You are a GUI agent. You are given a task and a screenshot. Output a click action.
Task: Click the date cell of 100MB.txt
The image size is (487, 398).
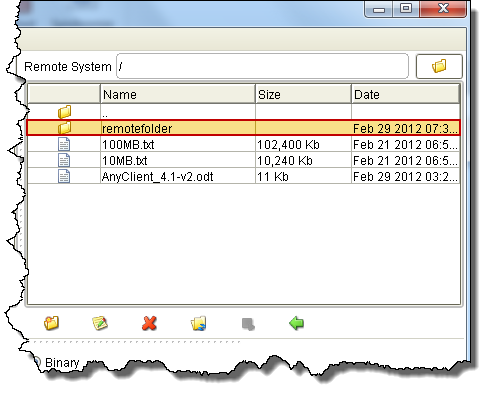tap(405, 144)
